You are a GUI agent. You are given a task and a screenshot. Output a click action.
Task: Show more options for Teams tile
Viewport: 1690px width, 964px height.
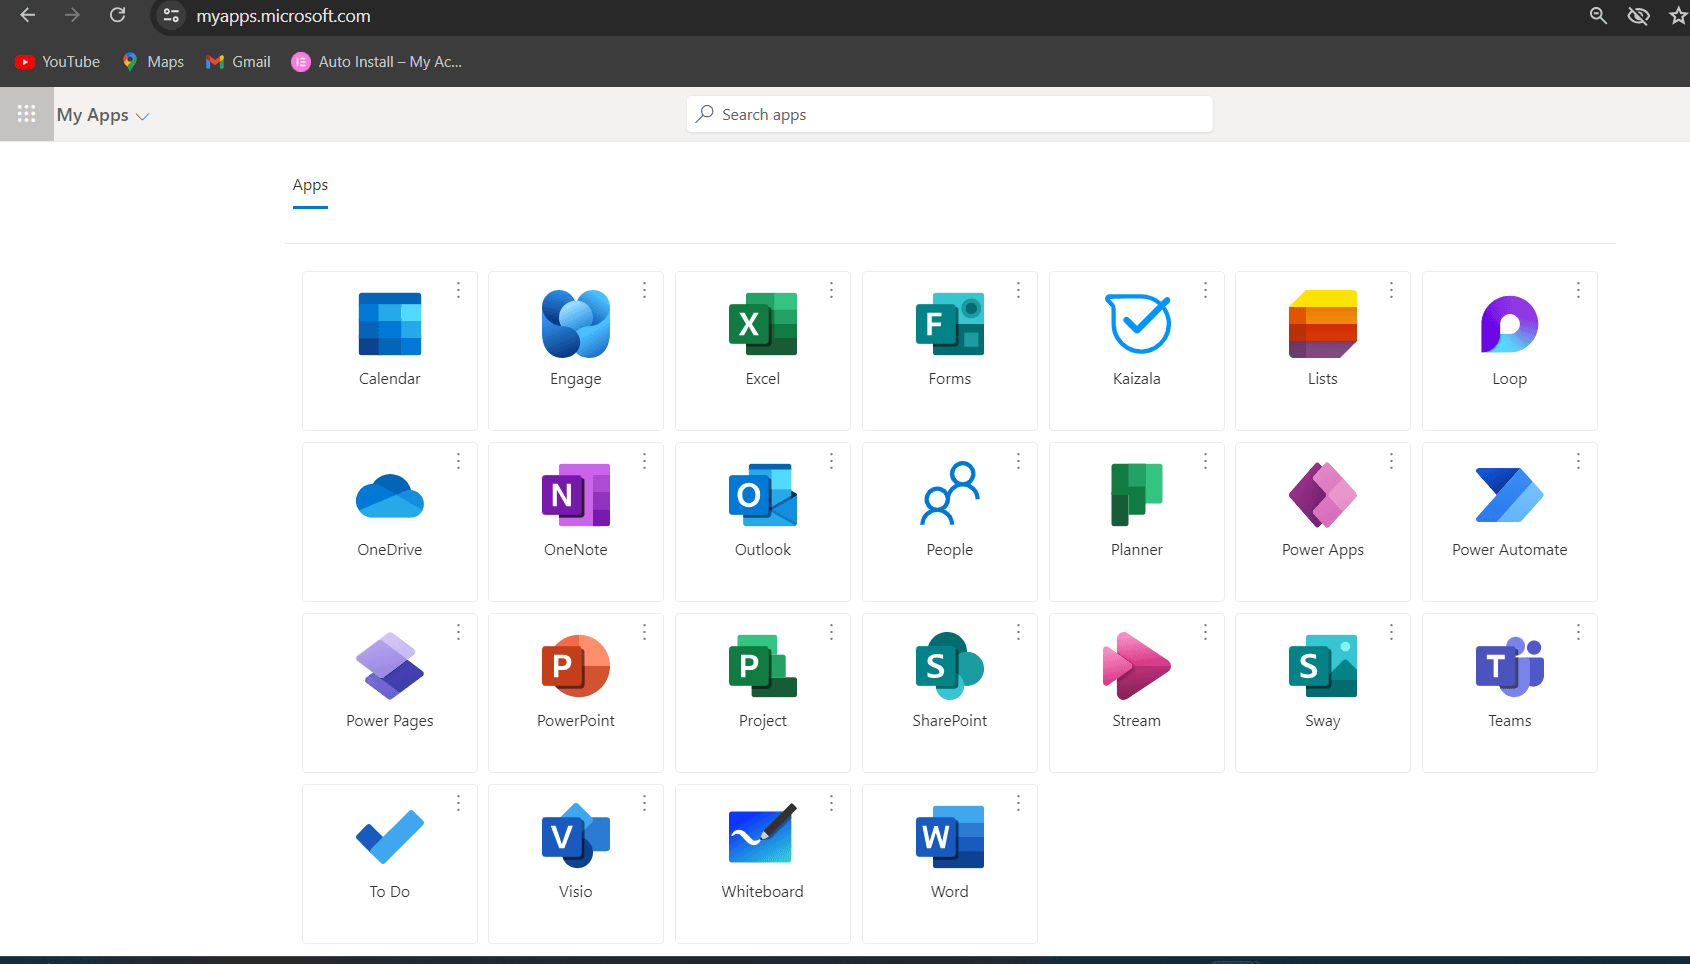coord(1579,632)
